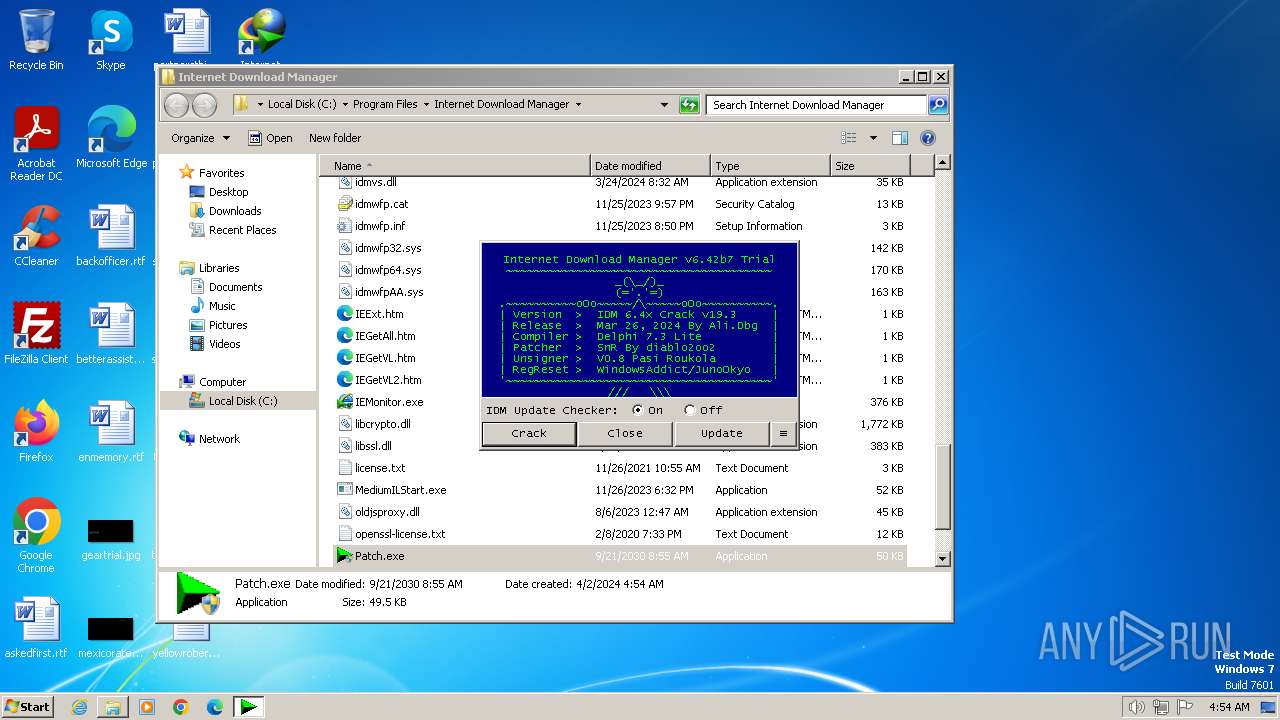Select the IEMonitor.exe file icon
Screen dimensions: 1280x720
click(345, 402)
